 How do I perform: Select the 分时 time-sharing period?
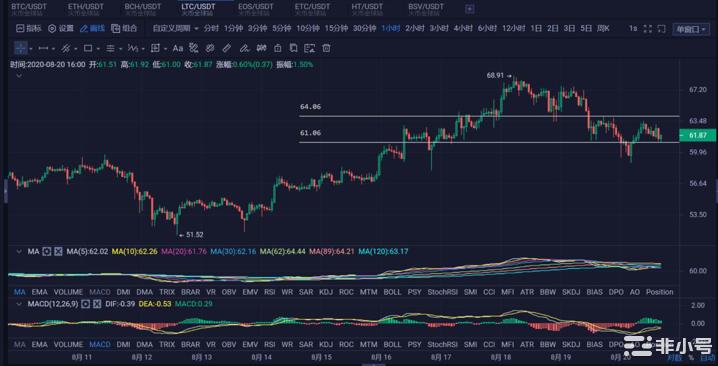[x=211, y=28]
